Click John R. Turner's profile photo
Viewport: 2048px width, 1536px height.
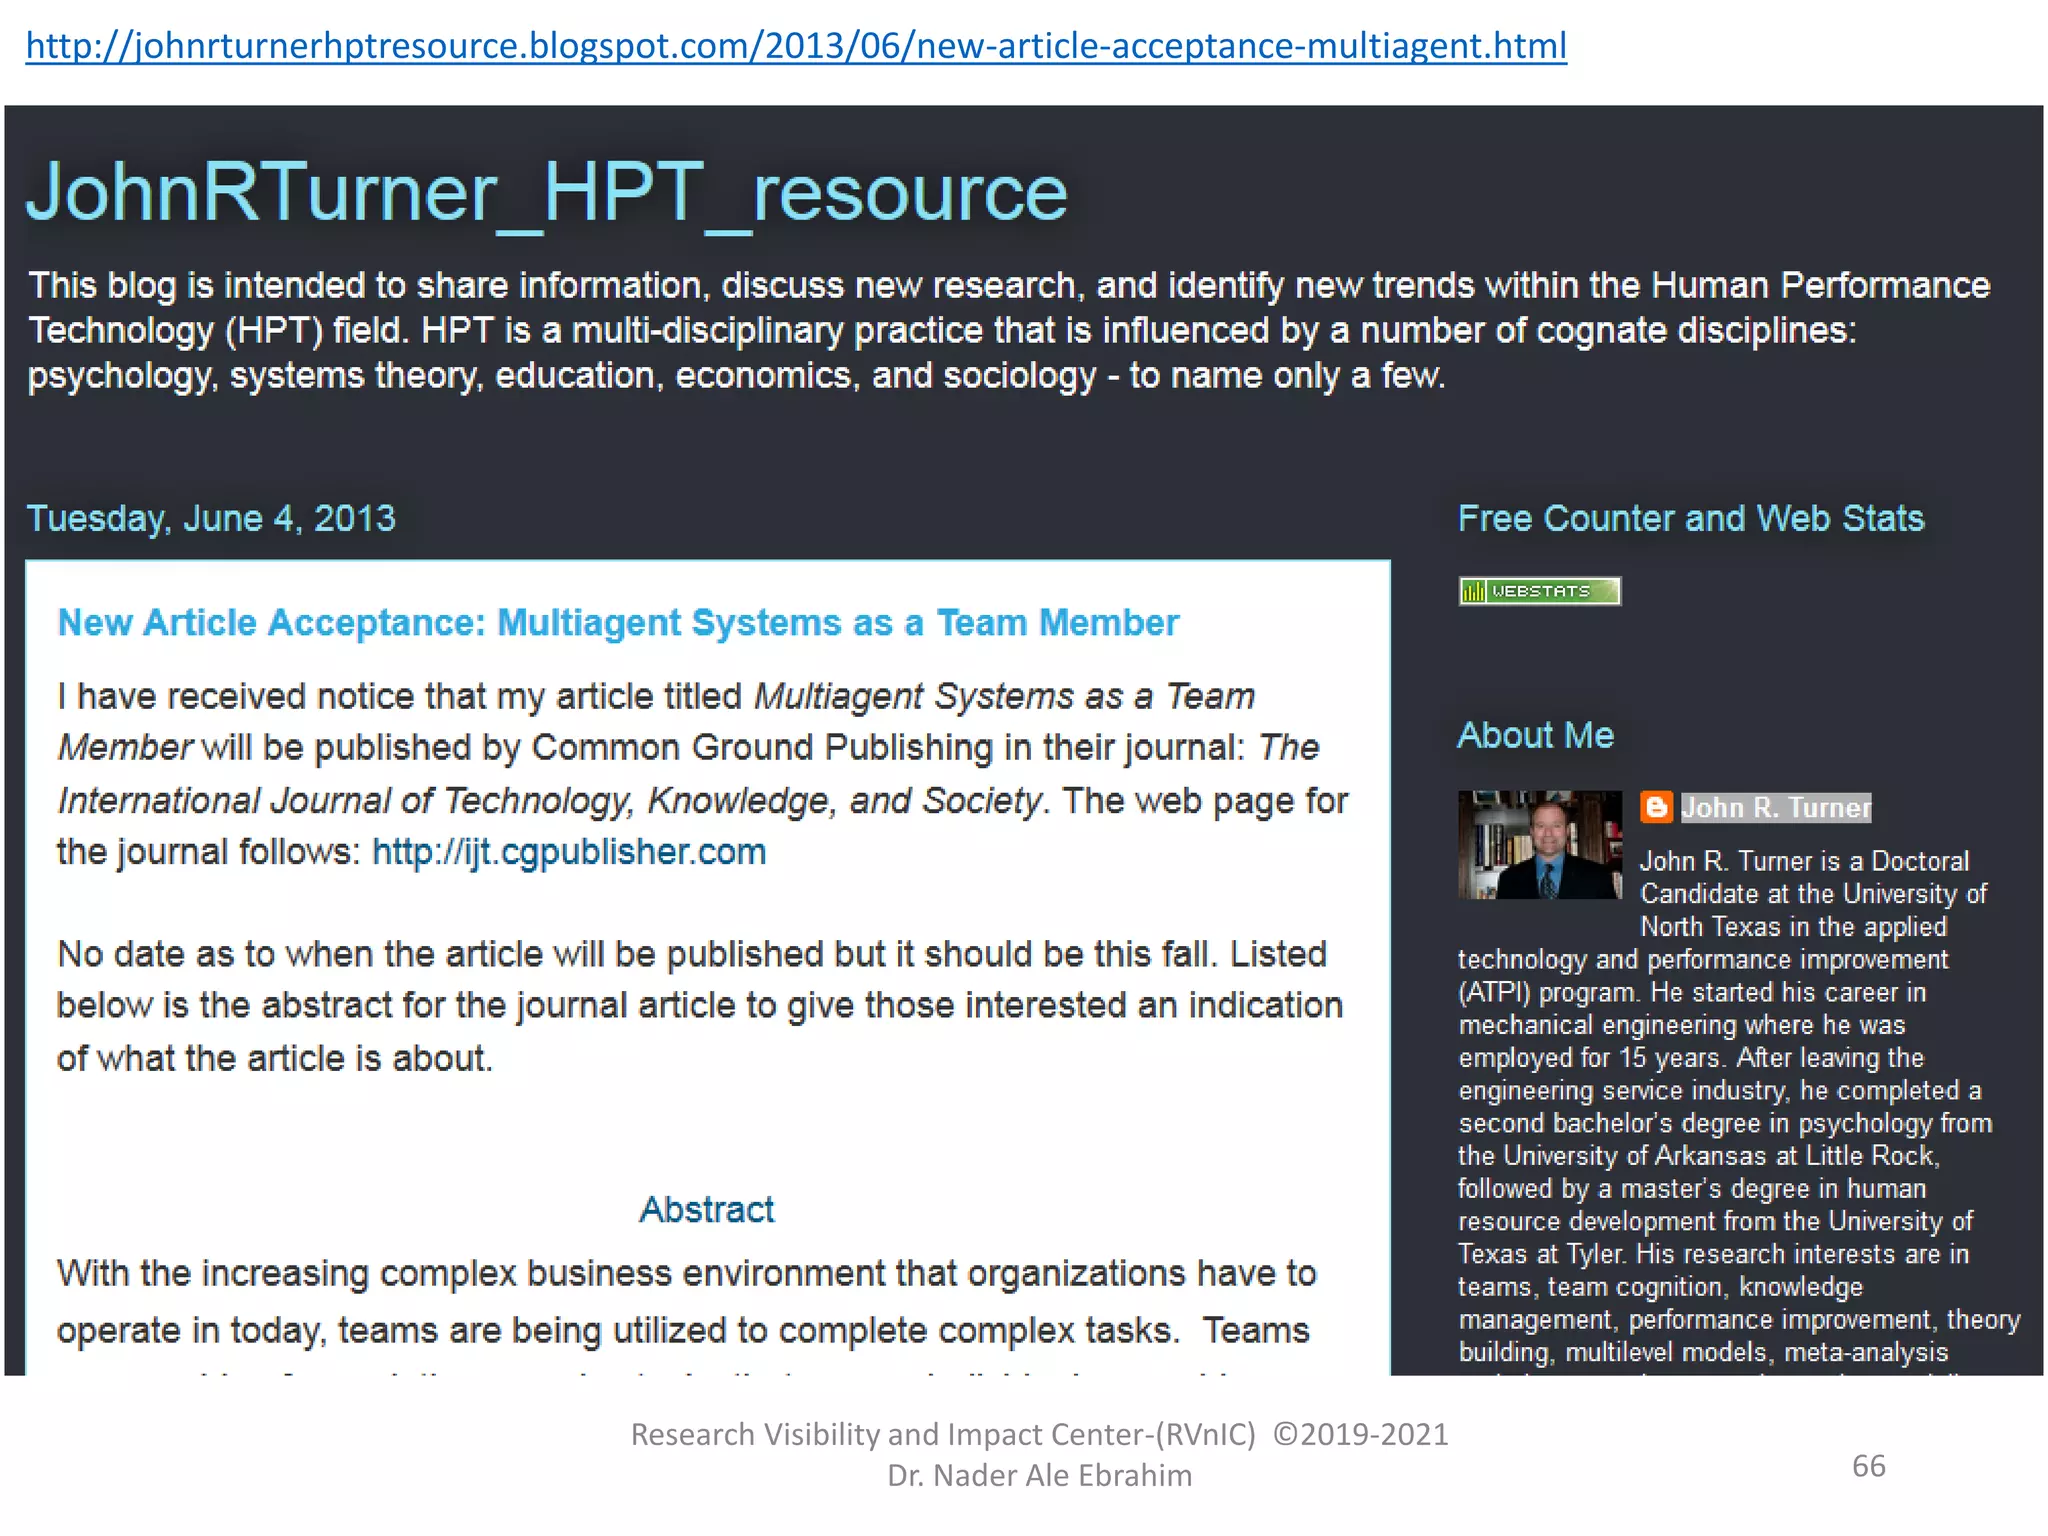[x=1540, y=845]
